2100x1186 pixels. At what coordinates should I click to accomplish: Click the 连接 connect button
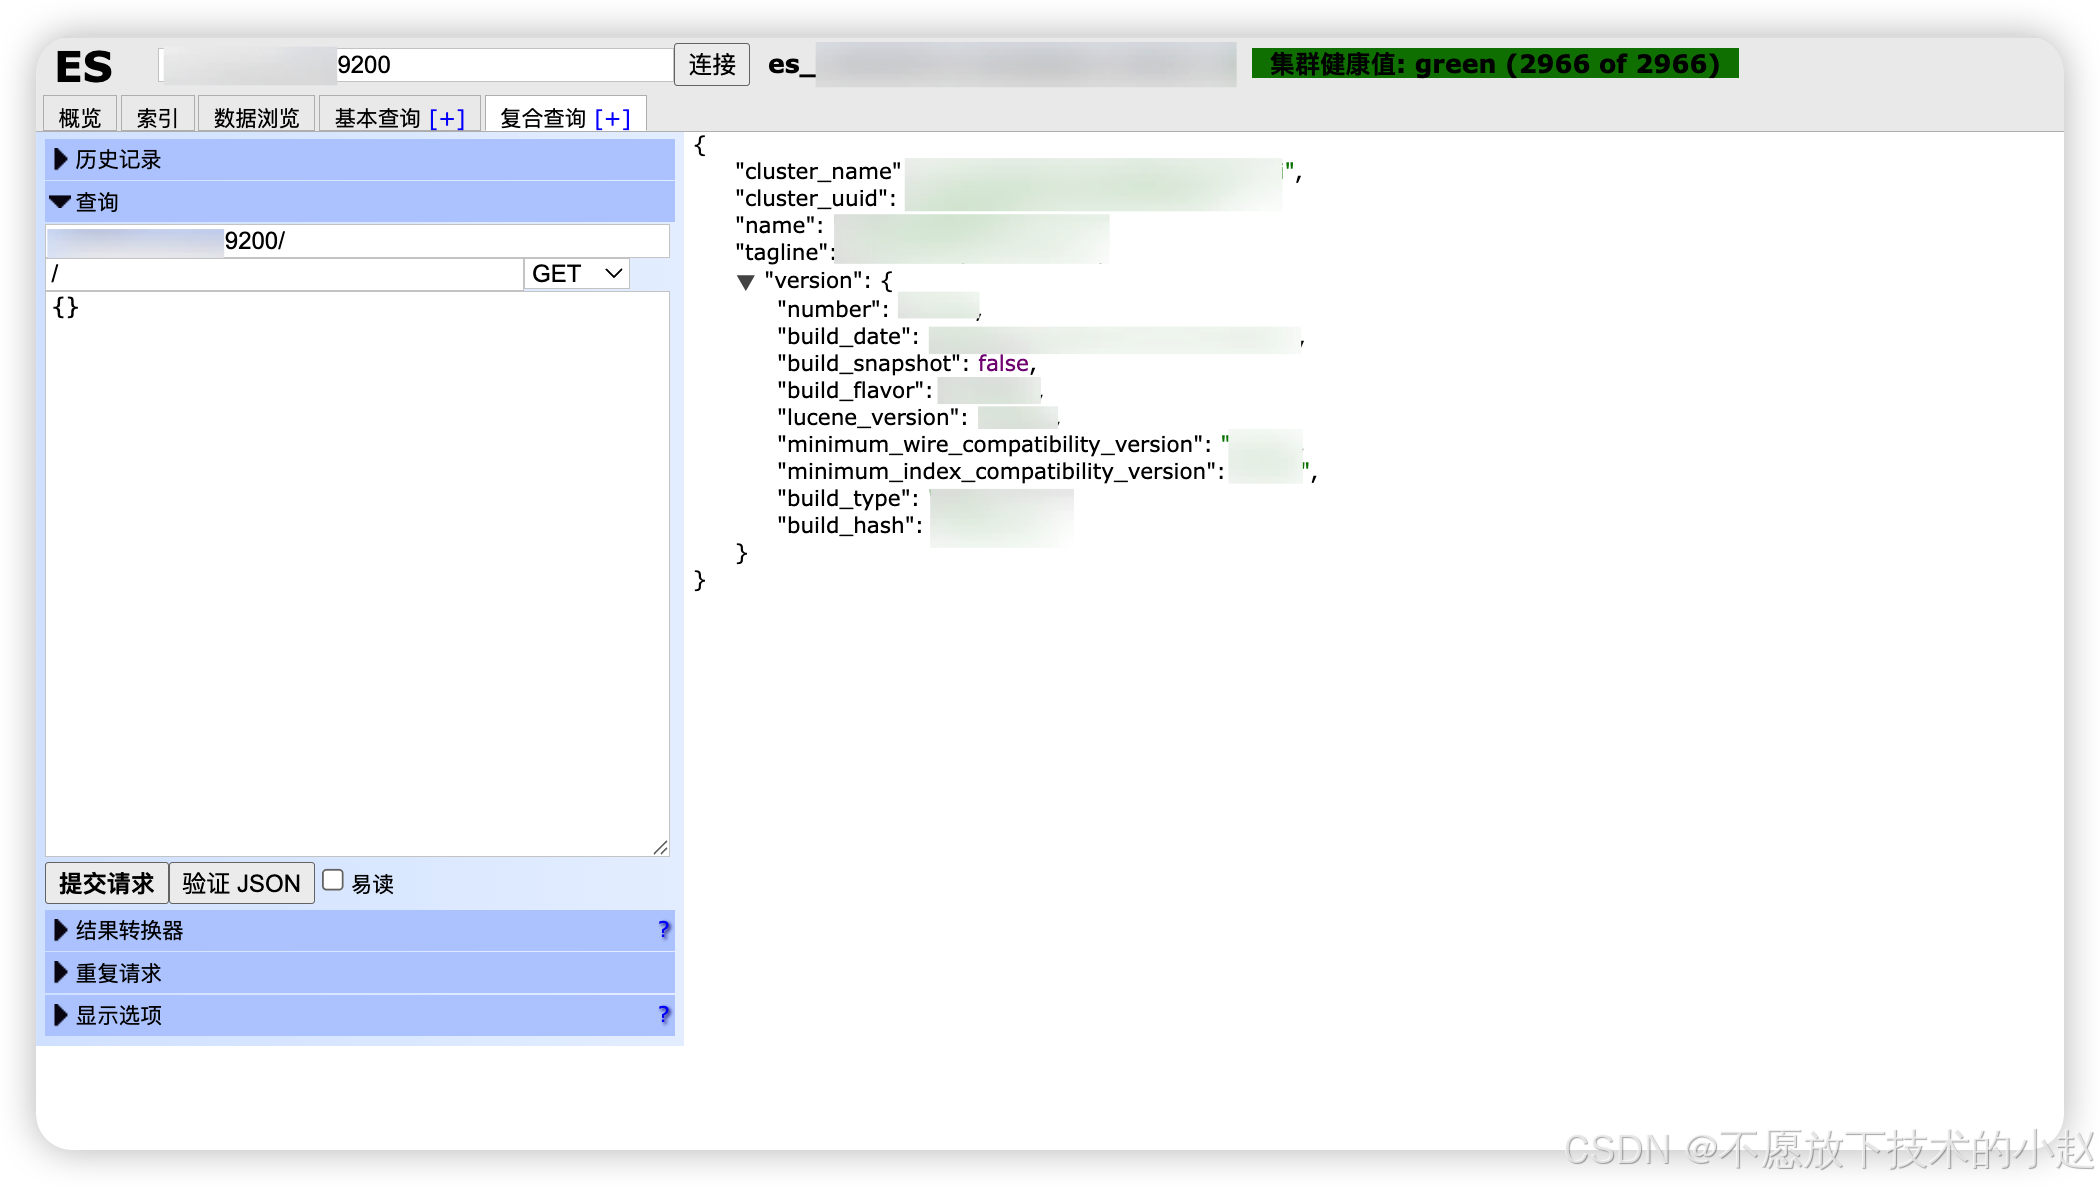(711, 65)
